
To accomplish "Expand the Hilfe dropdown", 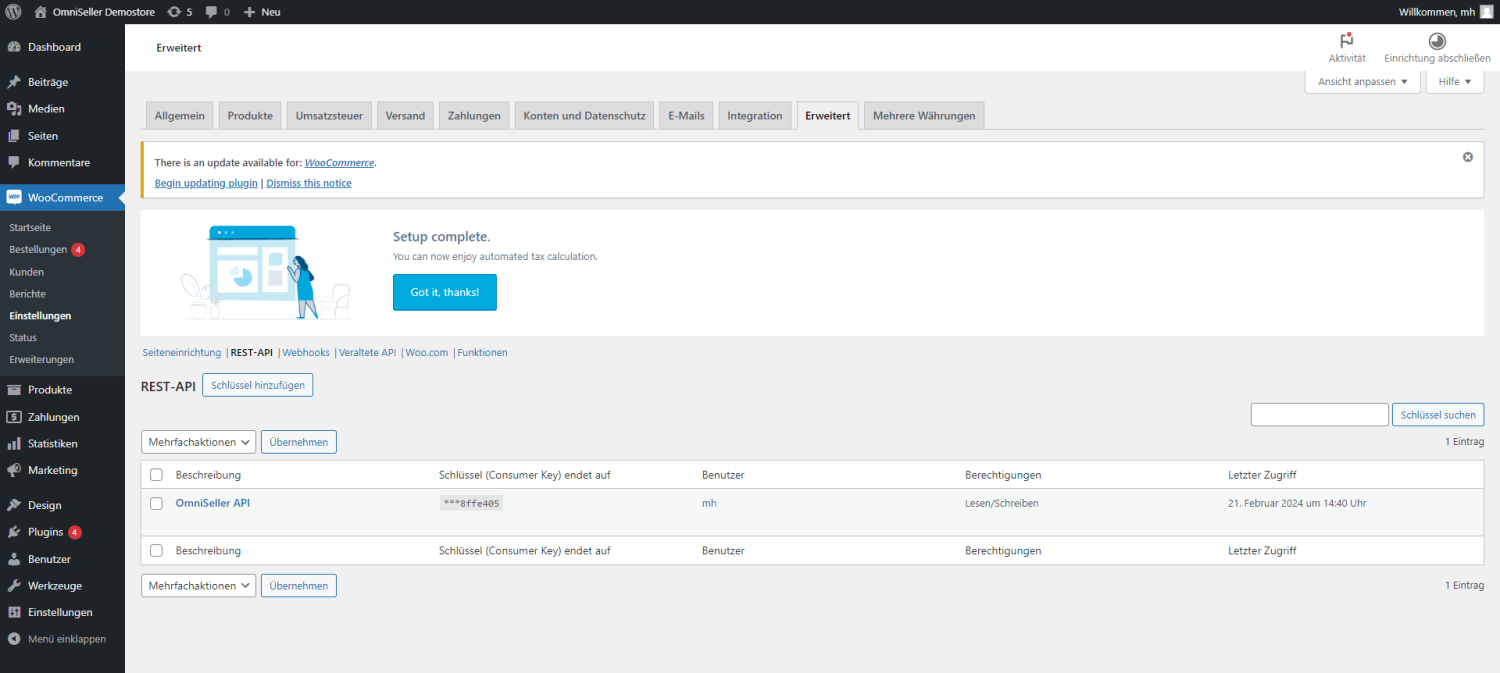I will 1454,82.
